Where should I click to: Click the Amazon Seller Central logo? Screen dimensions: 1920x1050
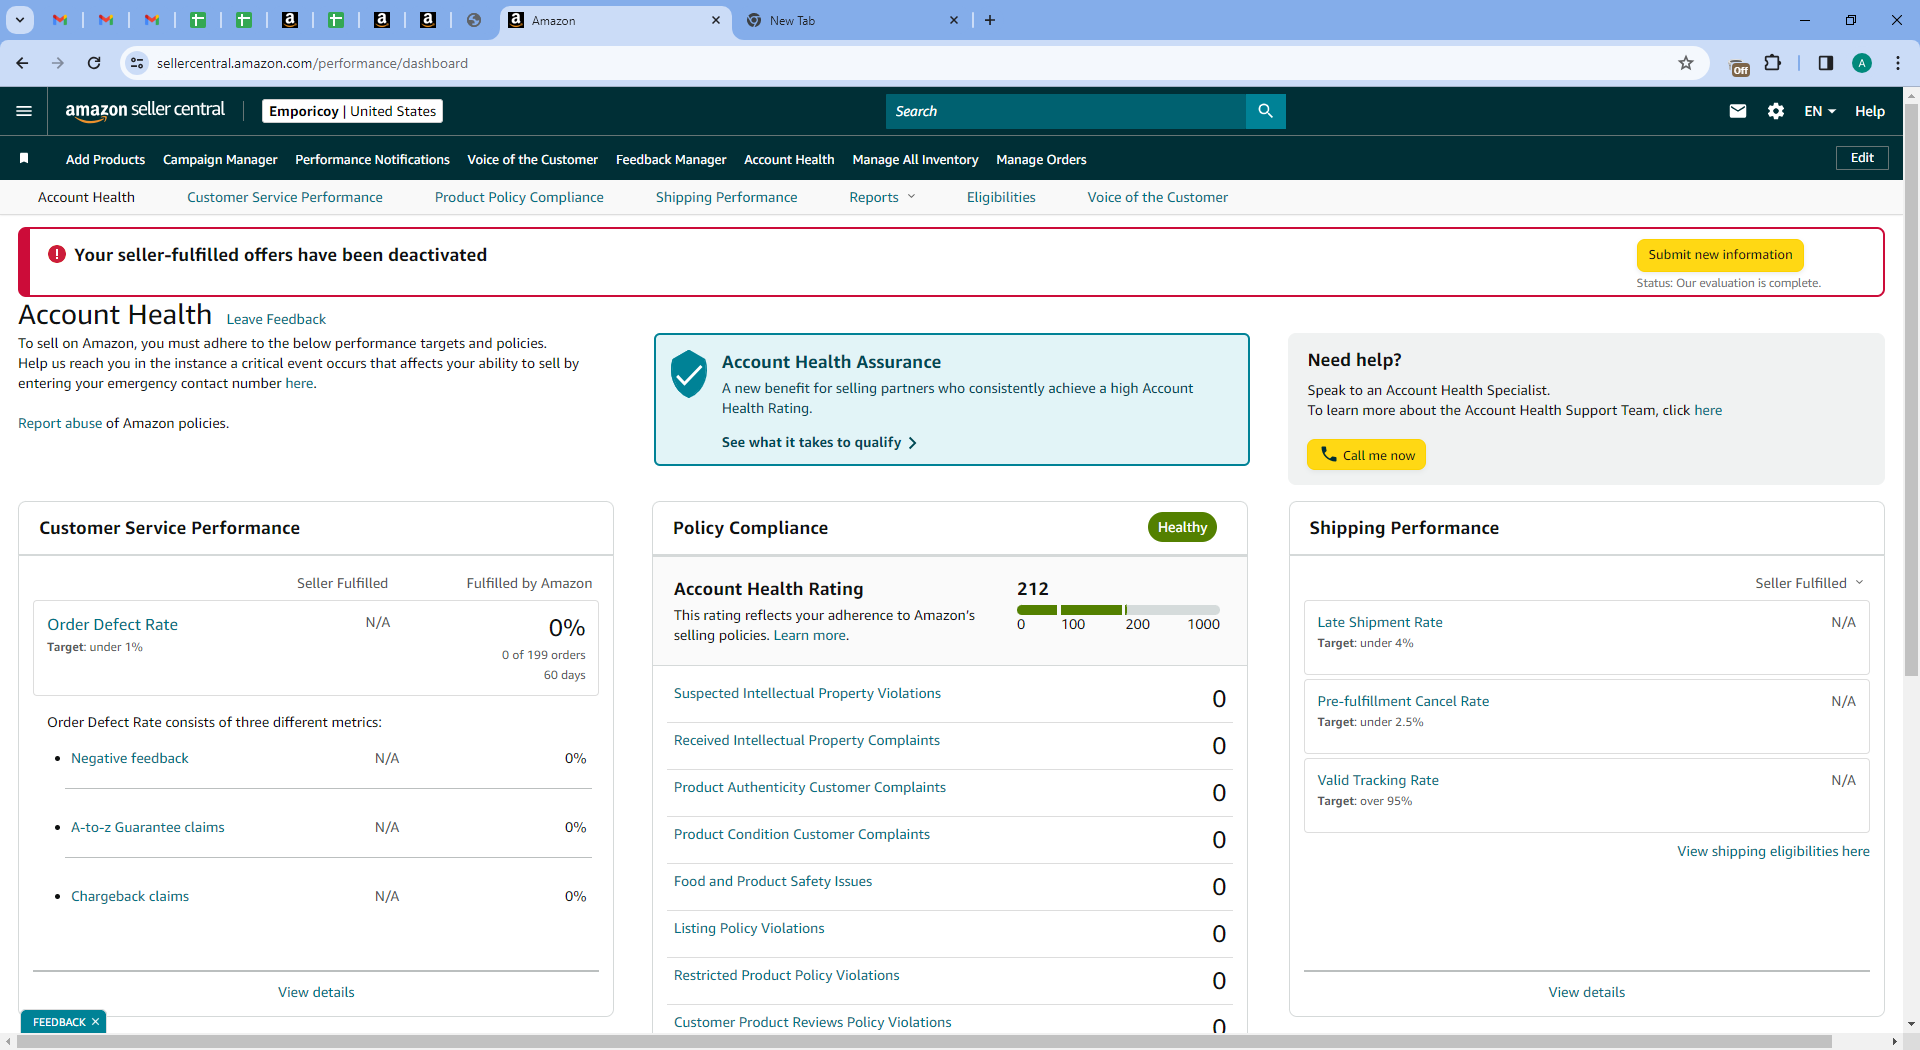[x=145, y=111]
